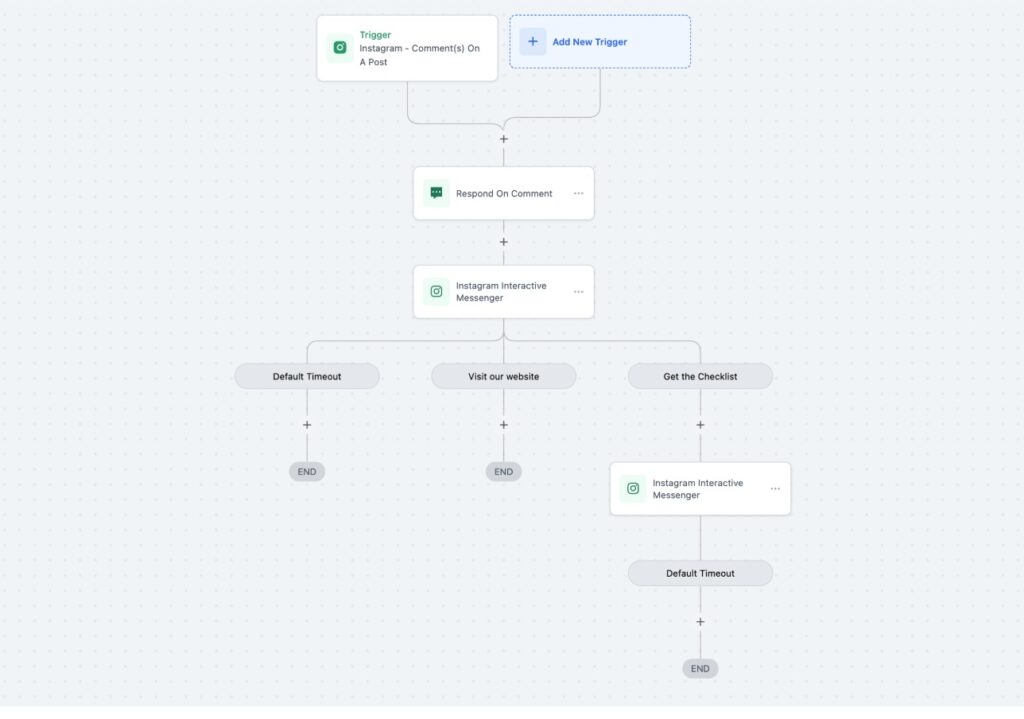The height and width of the screenshot is (719, 1024).
Task: Open options for the lower Instagram Interactive Messenger
Action: pos(775,489)
